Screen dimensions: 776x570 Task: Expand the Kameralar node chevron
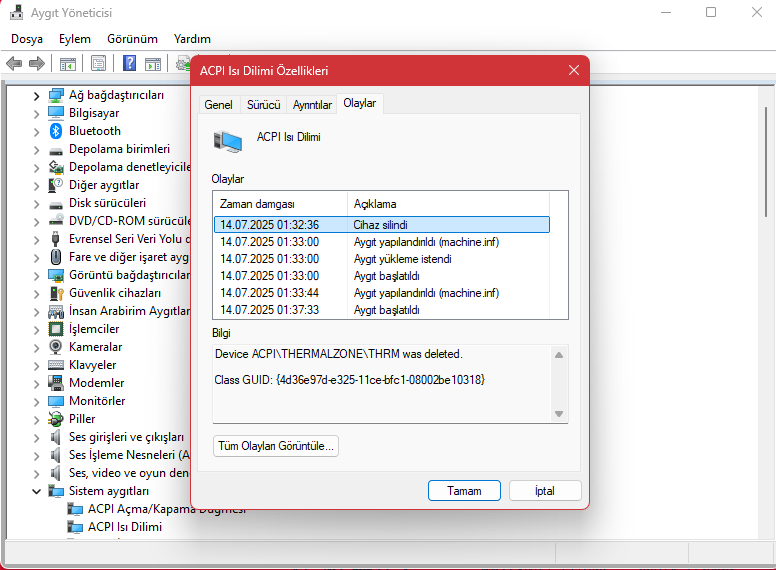(x=36, y=347)
